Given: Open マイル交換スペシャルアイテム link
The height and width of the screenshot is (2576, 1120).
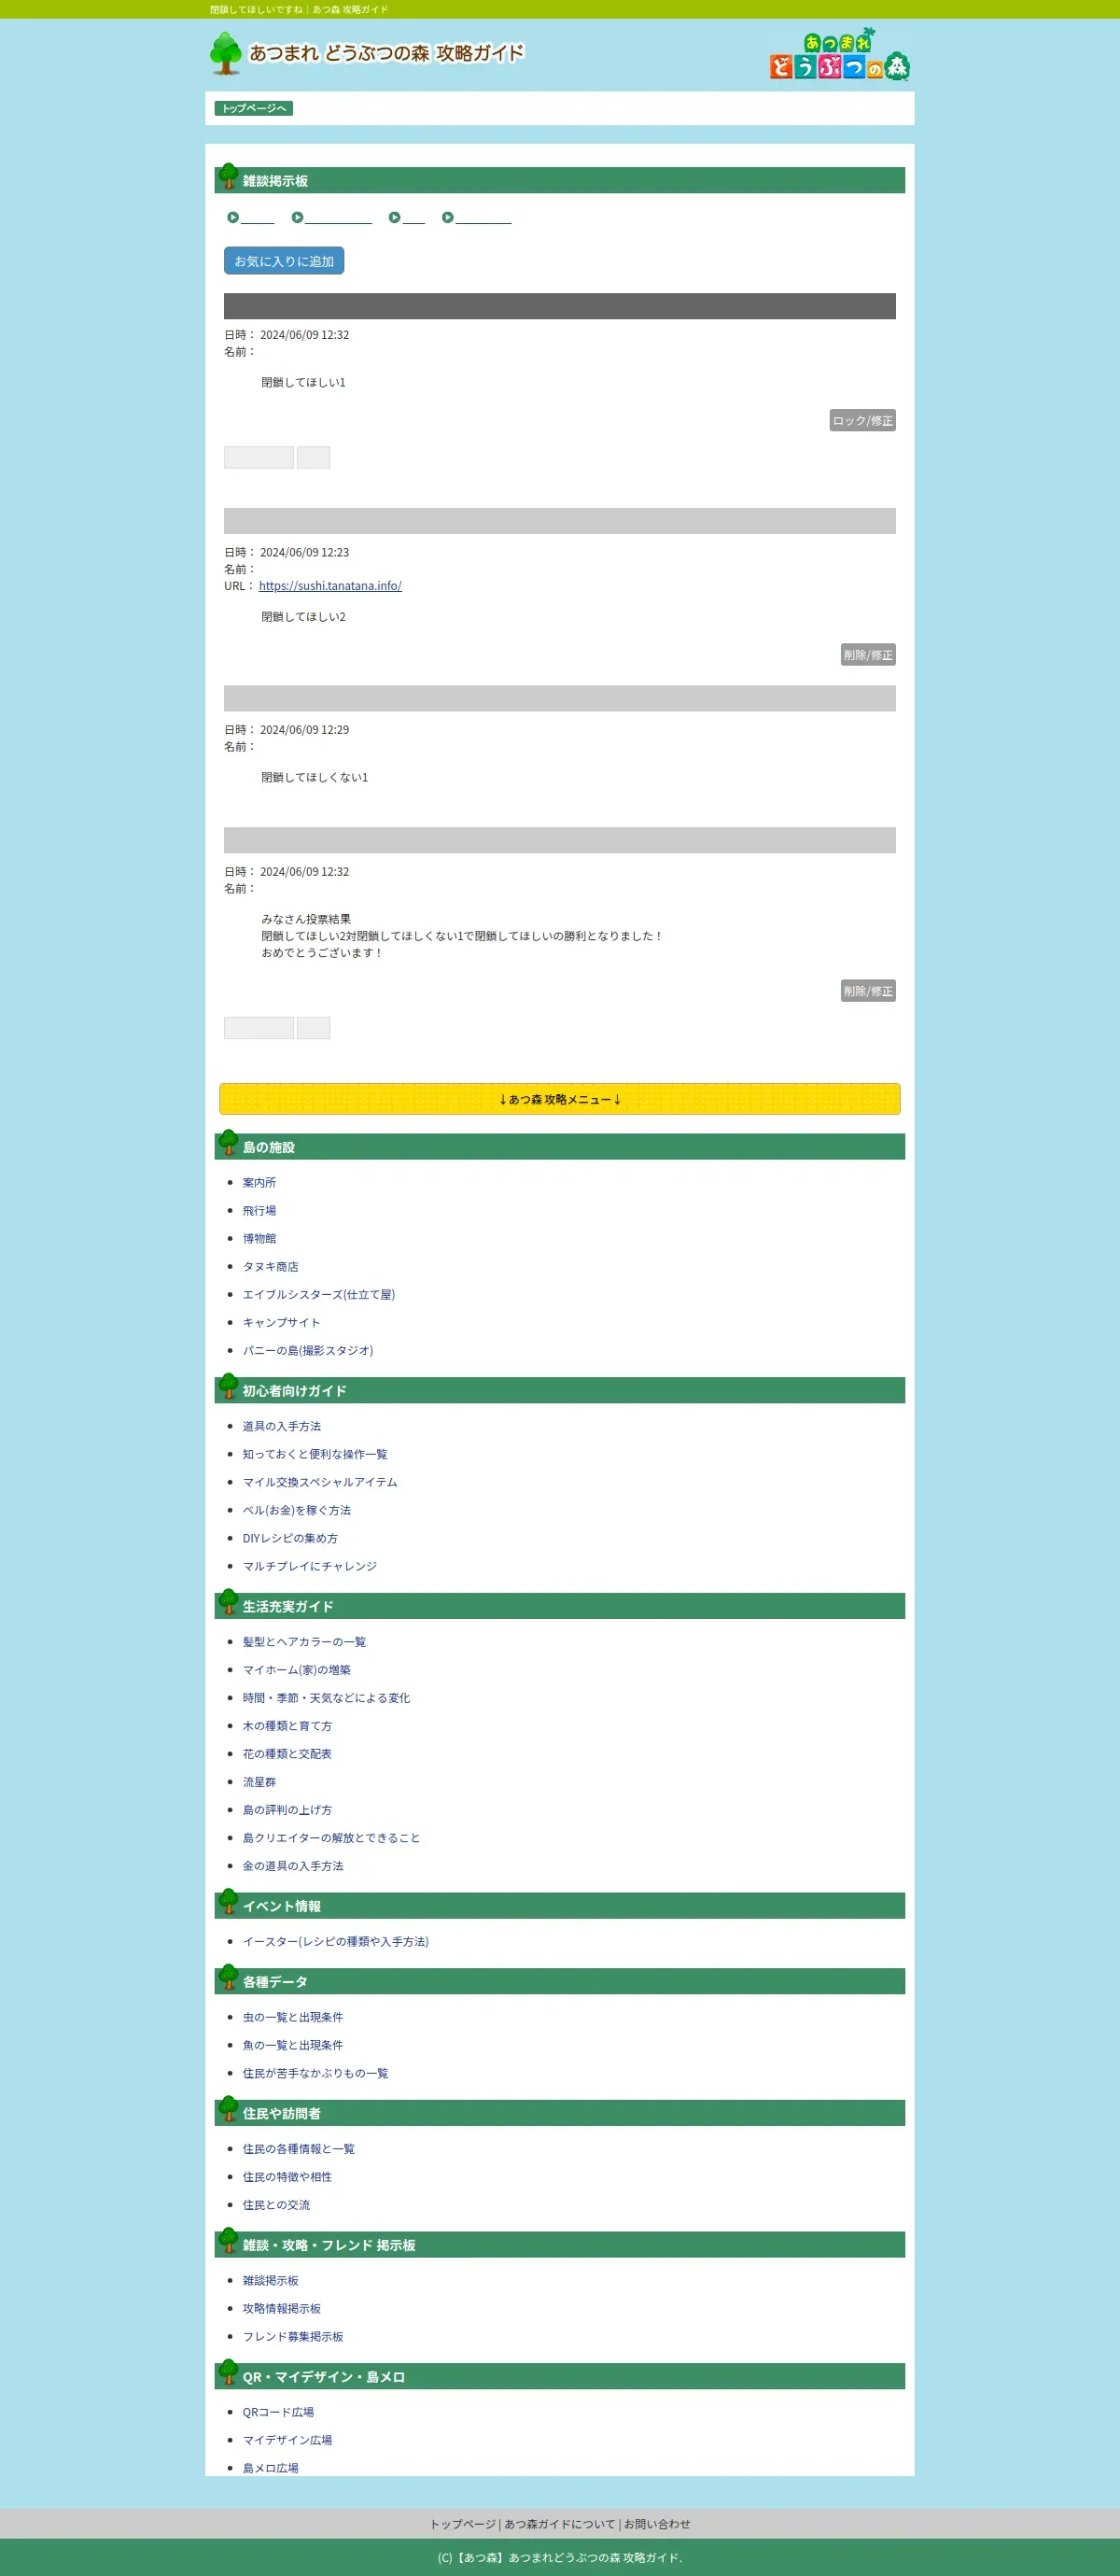Looking at the screenshot, I should pos(320,1483).
